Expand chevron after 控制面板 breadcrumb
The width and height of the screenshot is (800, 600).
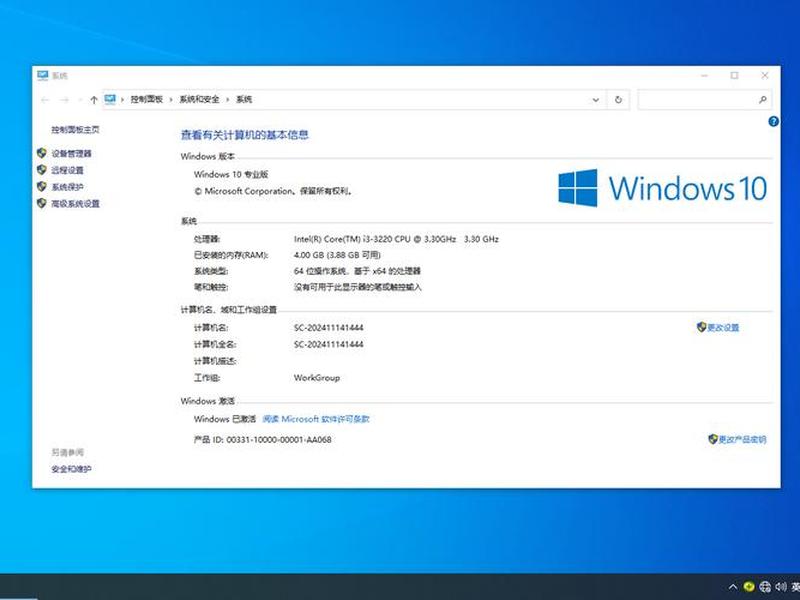(x=171, y=100)
